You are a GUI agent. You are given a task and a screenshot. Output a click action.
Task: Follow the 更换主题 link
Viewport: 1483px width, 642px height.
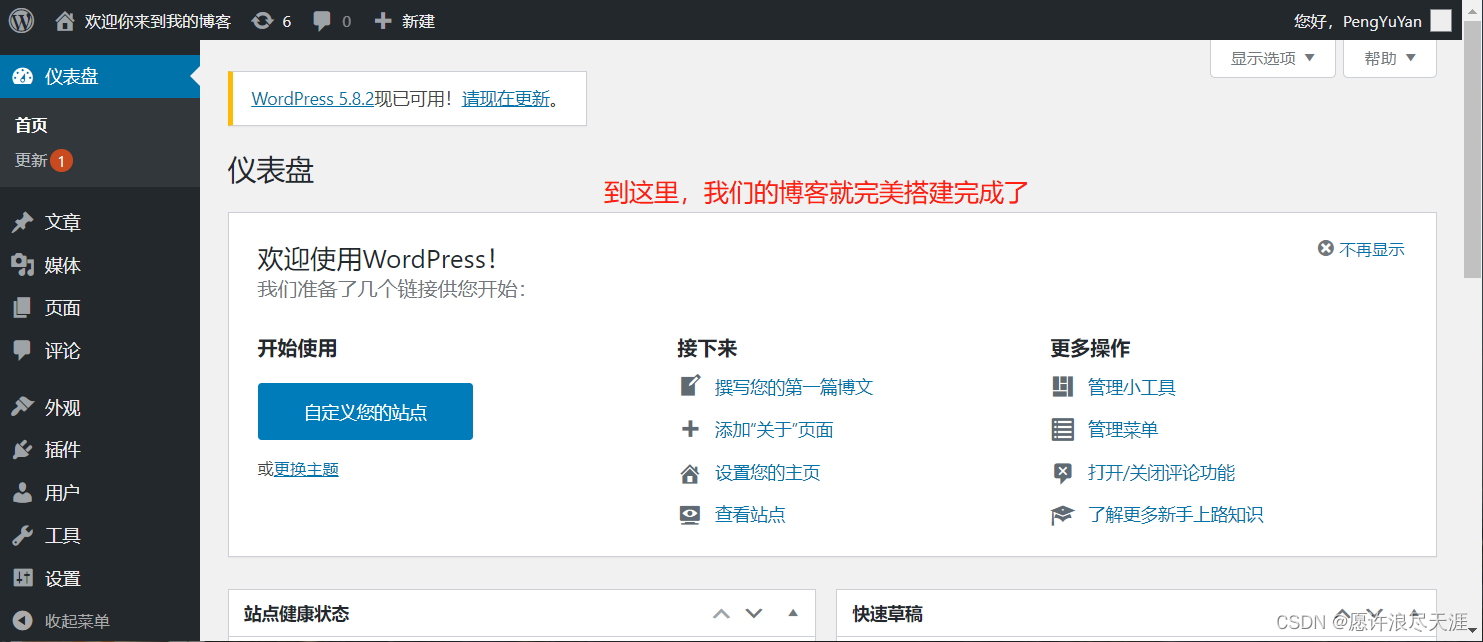[x=306, y=469]
